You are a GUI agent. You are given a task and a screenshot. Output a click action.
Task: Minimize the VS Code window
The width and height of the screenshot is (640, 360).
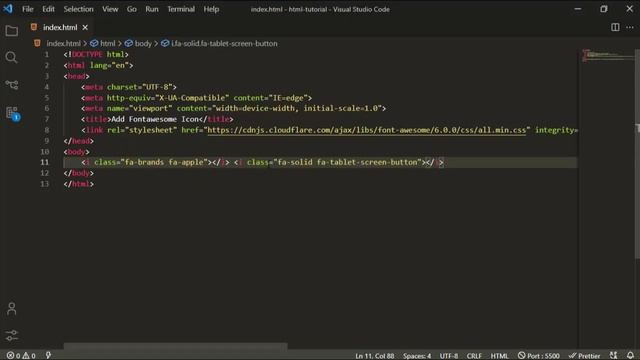(578, 9)
